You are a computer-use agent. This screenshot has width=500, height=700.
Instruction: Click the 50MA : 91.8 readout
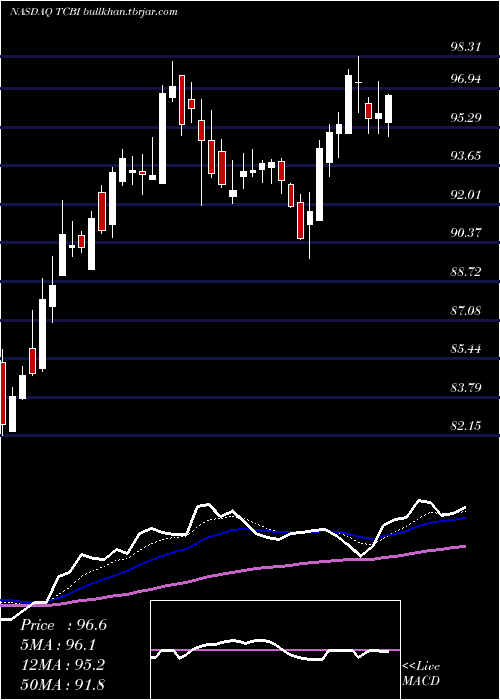(x=62, y=684)
